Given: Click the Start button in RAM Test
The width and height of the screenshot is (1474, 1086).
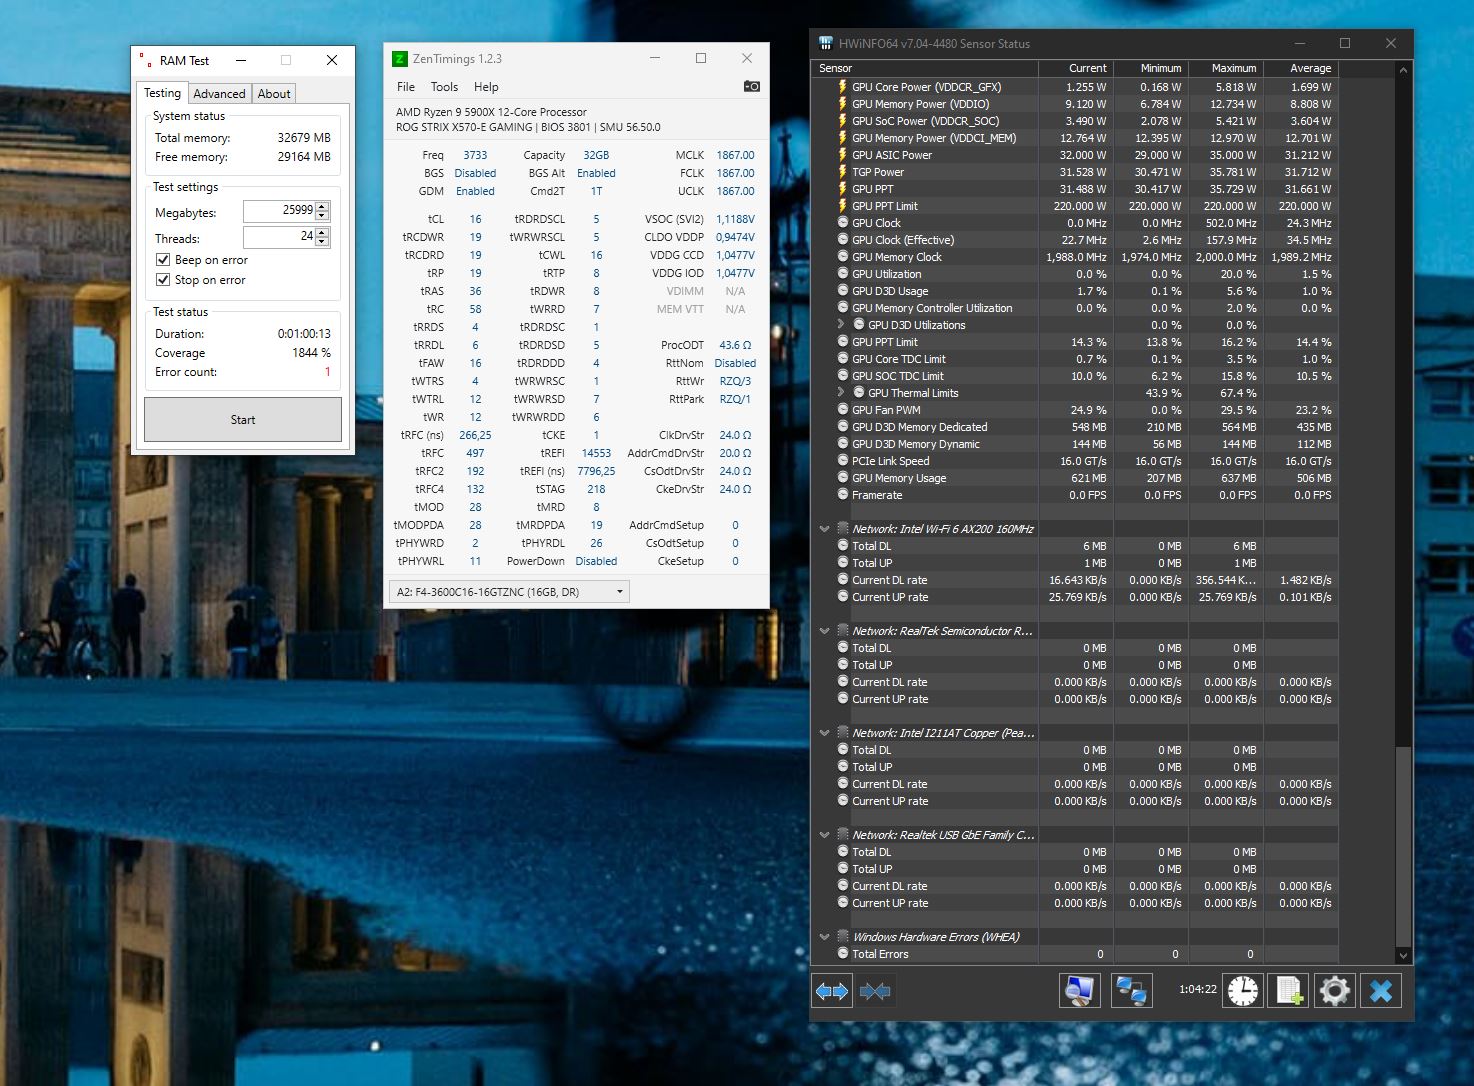Looking at the screenshot, I should coord(243,420).
